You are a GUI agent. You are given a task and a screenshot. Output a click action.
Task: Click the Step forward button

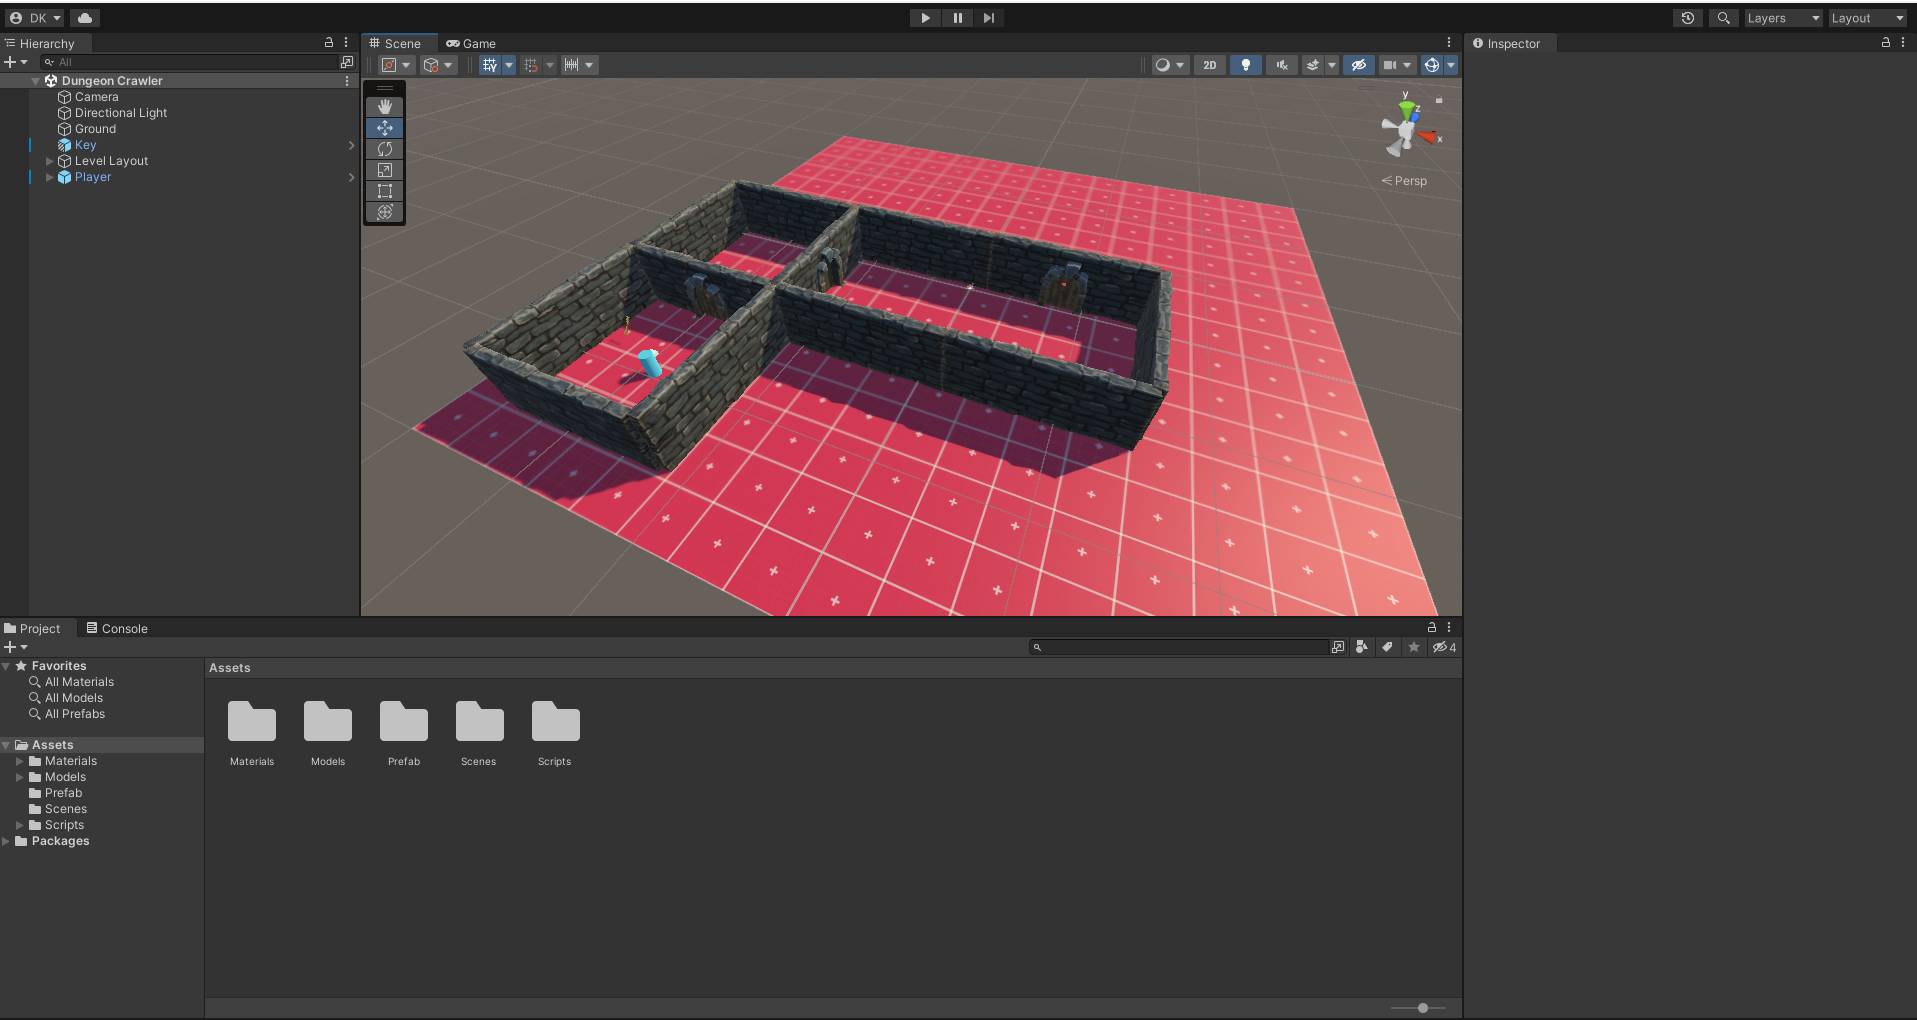(989, 18)
